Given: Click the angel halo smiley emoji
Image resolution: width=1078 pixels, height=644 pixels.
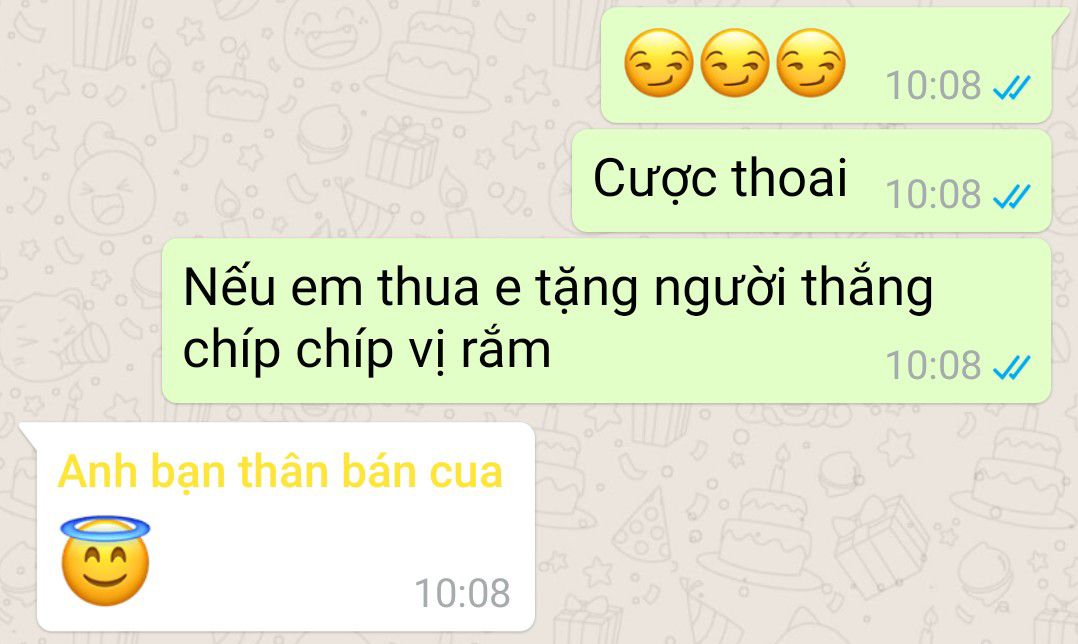Looking at the screenshot, I should 105,561.
